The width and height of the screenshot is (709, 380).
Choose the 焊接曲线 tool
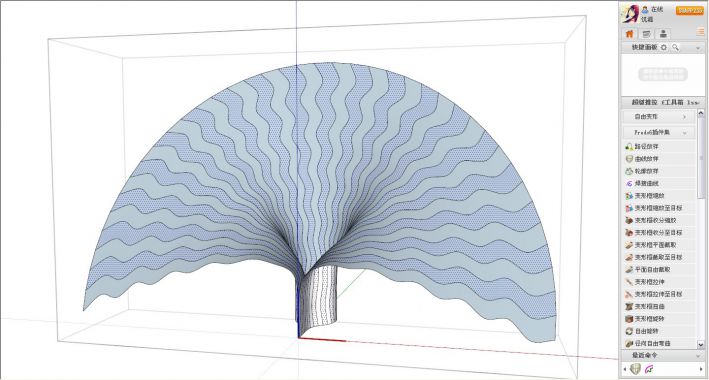[659, 183]
